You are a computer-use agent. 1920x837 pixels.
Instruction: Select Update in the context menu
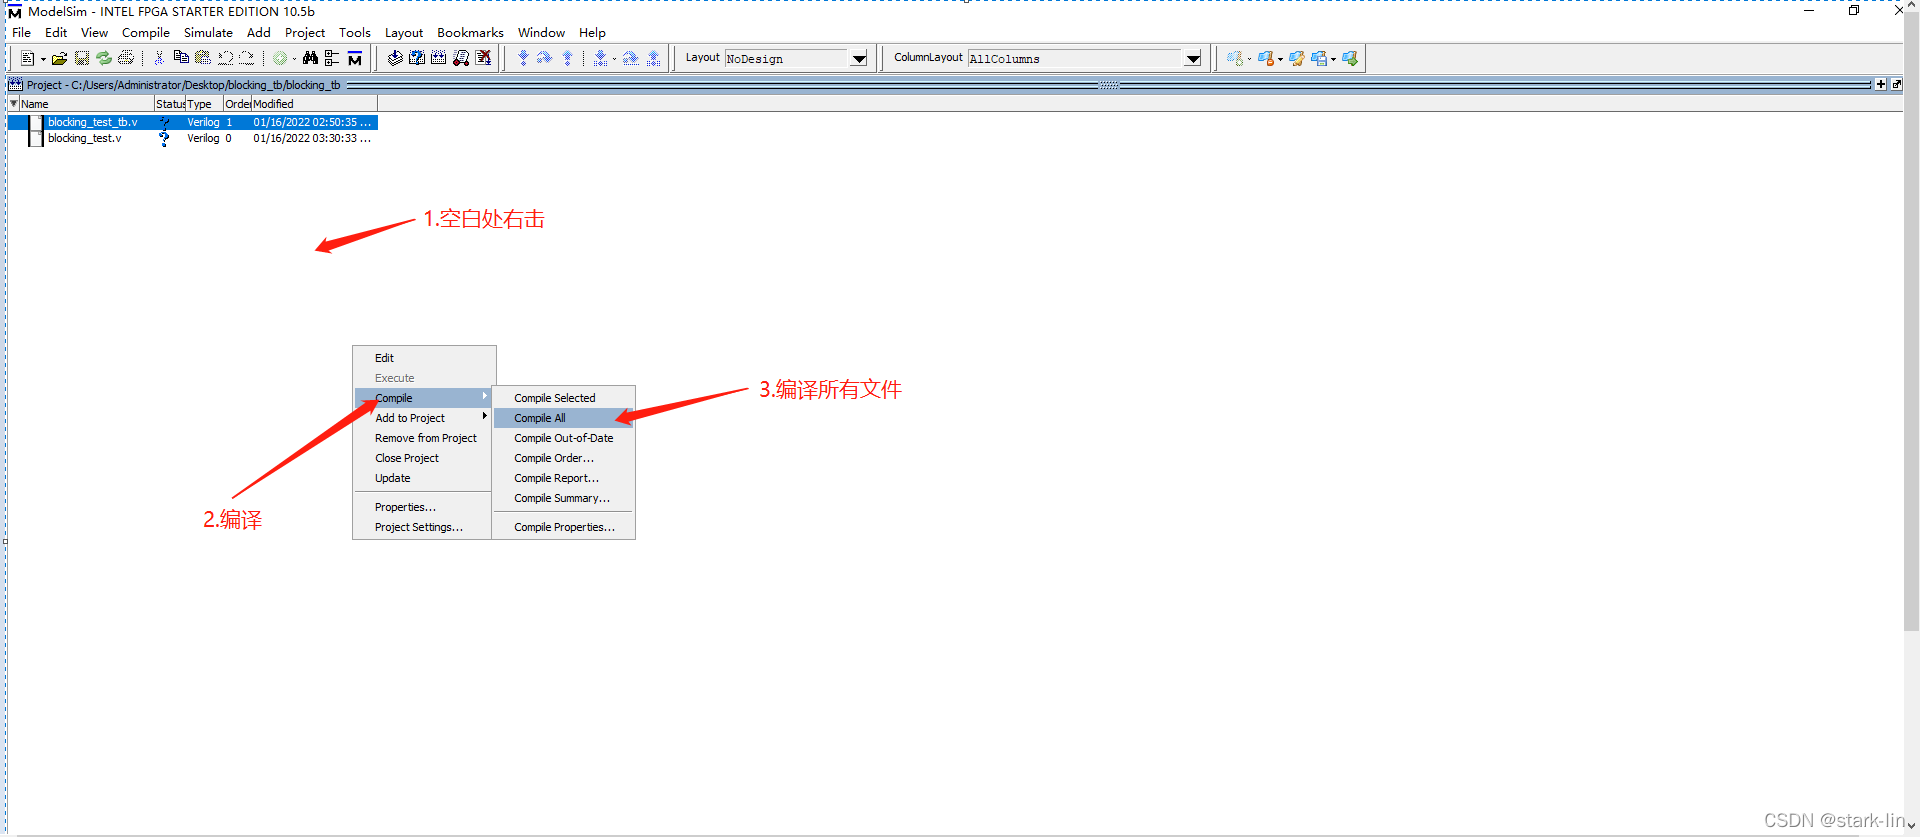click(x=424, y=478)
